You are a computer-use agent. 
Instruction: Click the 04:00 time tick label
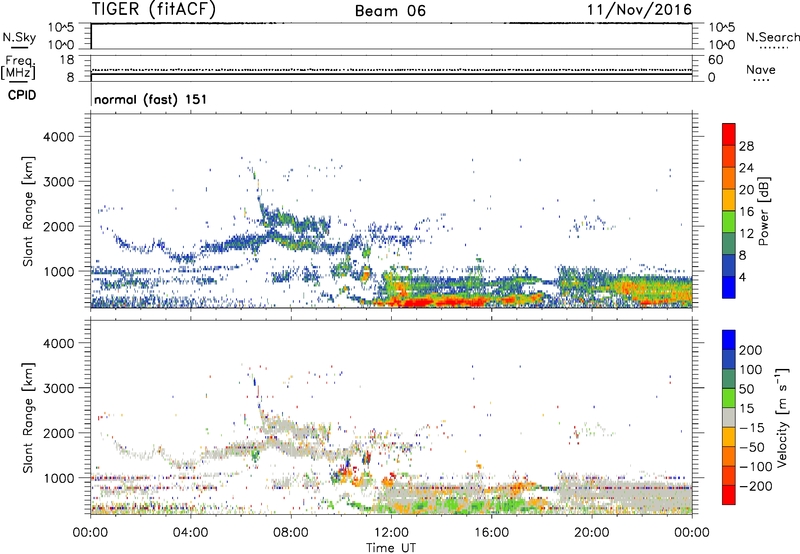pyautogui.click(x=190, y=533)
